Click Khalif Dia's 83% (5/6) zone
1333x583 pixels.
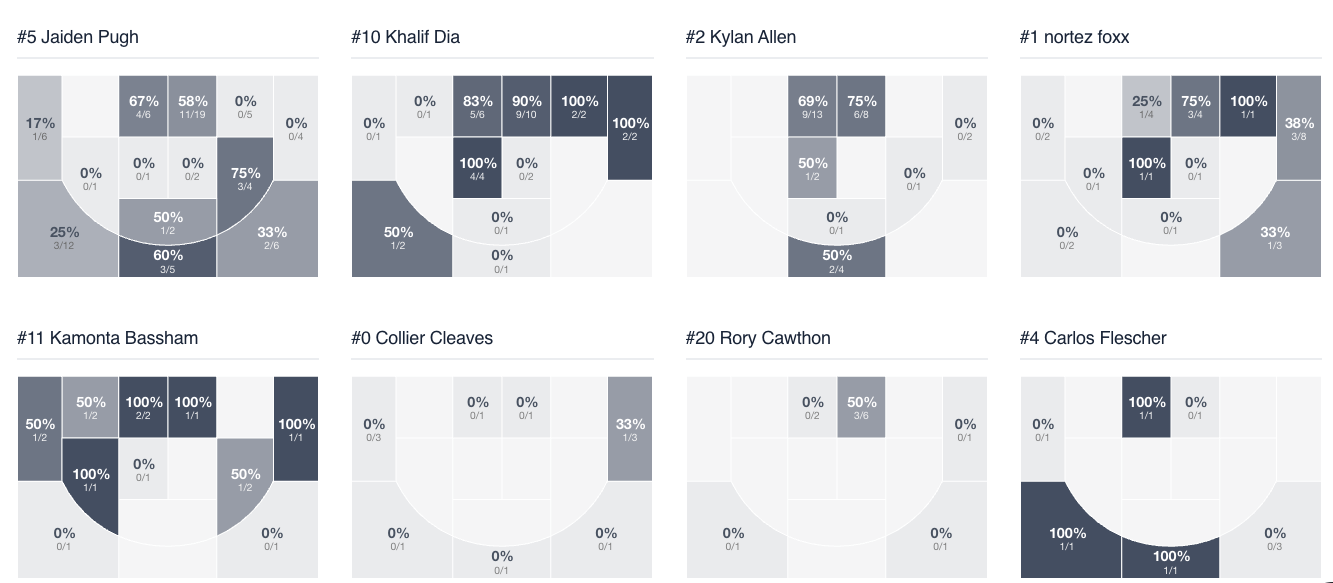[477, 106]
